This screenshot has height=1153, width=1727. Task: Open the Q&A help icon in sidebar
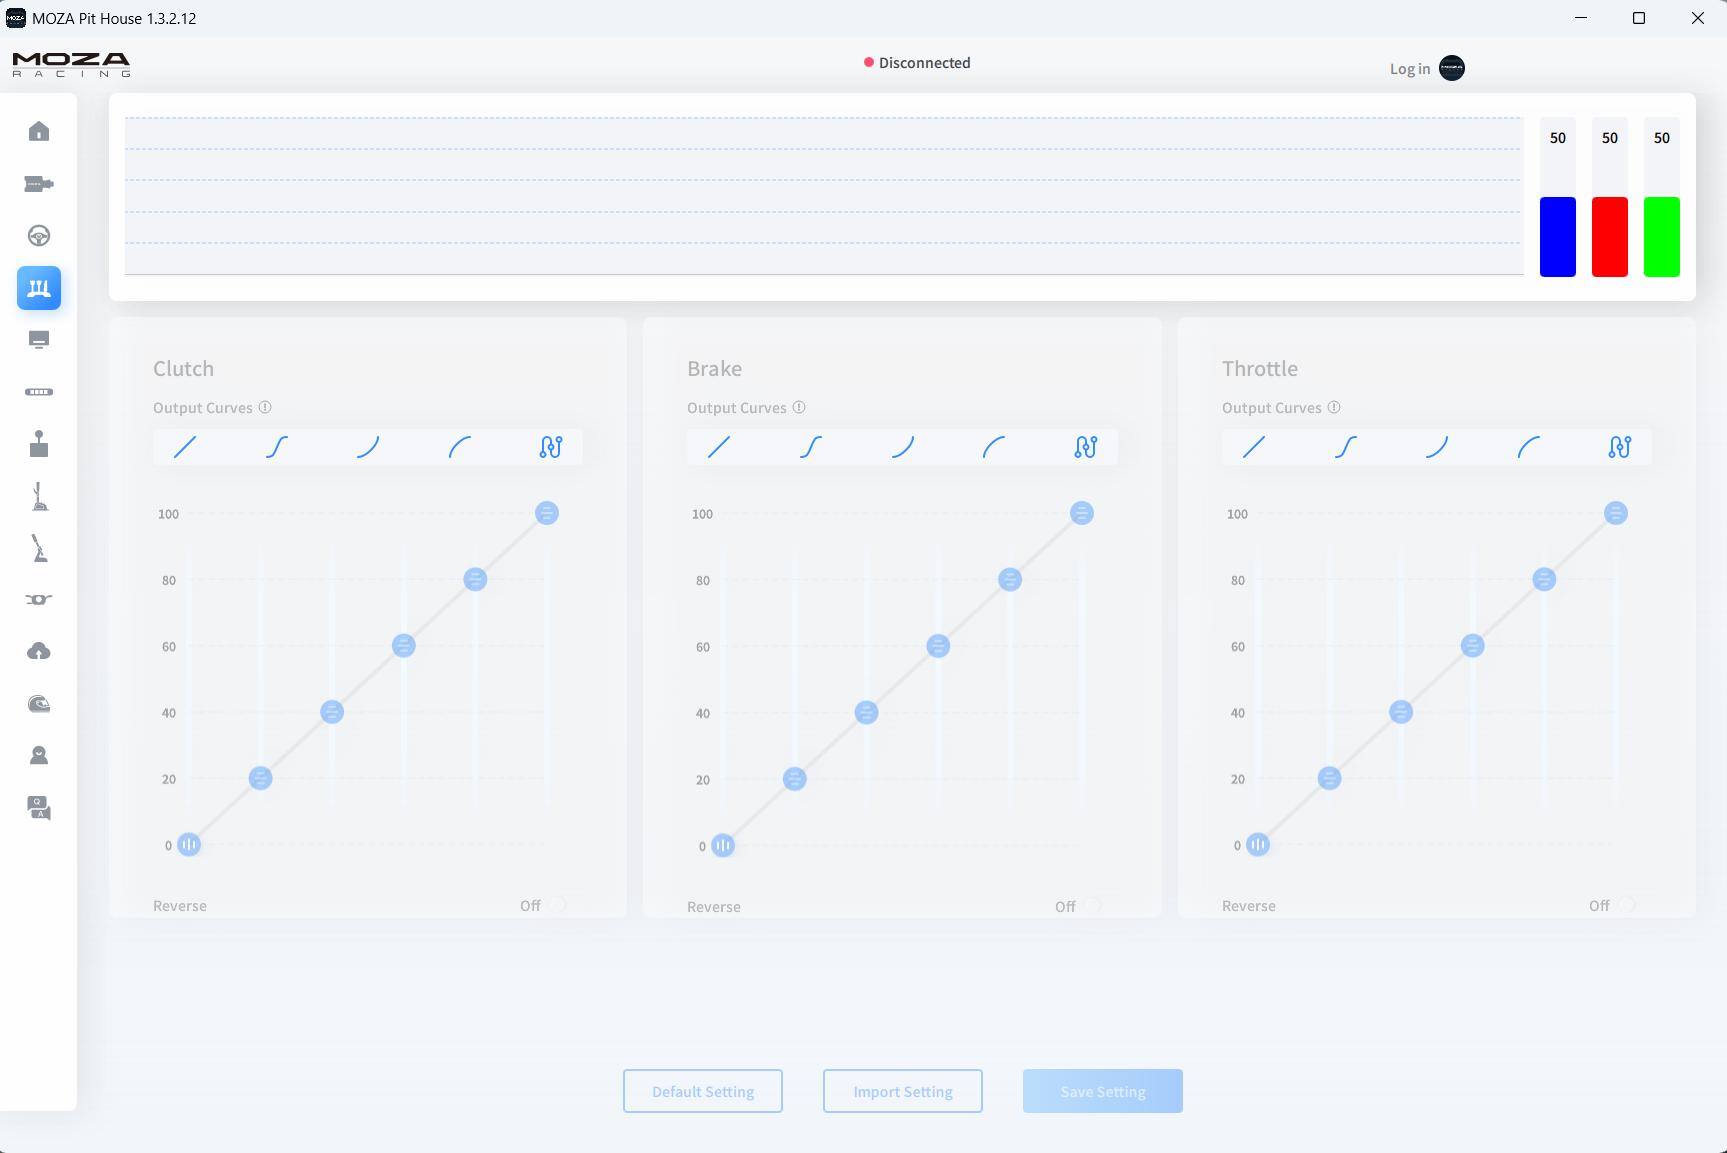coord(39,808)
